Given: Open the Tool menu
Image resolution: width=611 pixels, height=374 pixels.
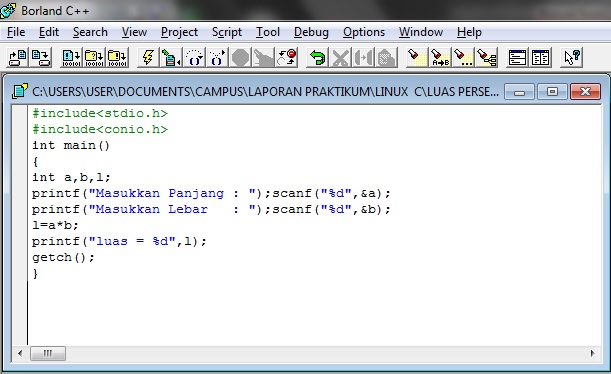Looking at the screenshot, I should pos(268,32).
